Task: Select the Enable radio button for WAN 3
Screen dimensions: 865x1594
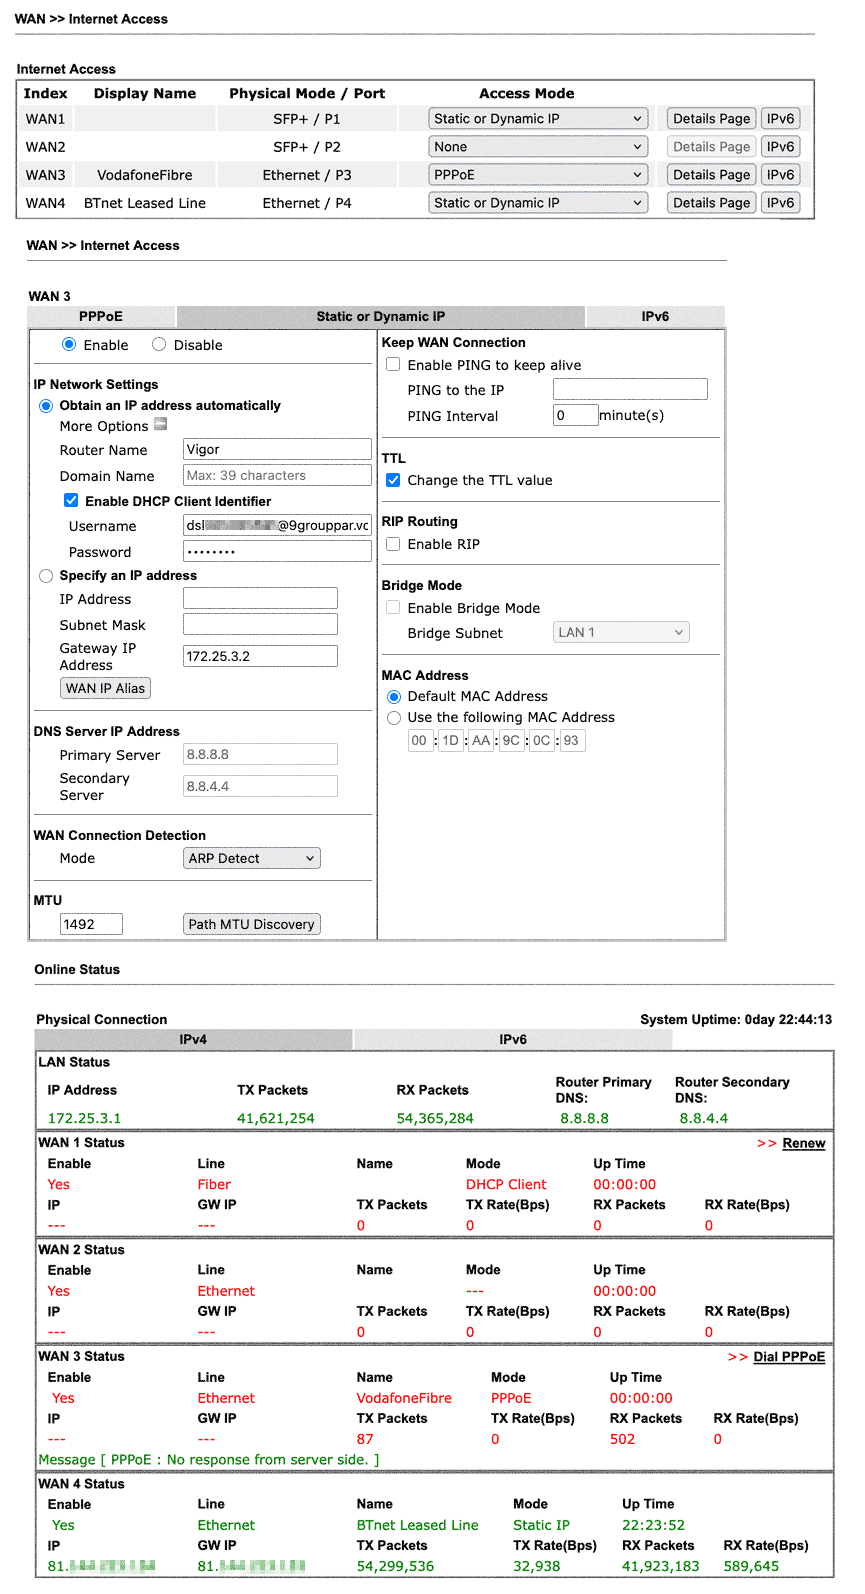Action: [x=69, y=344]
